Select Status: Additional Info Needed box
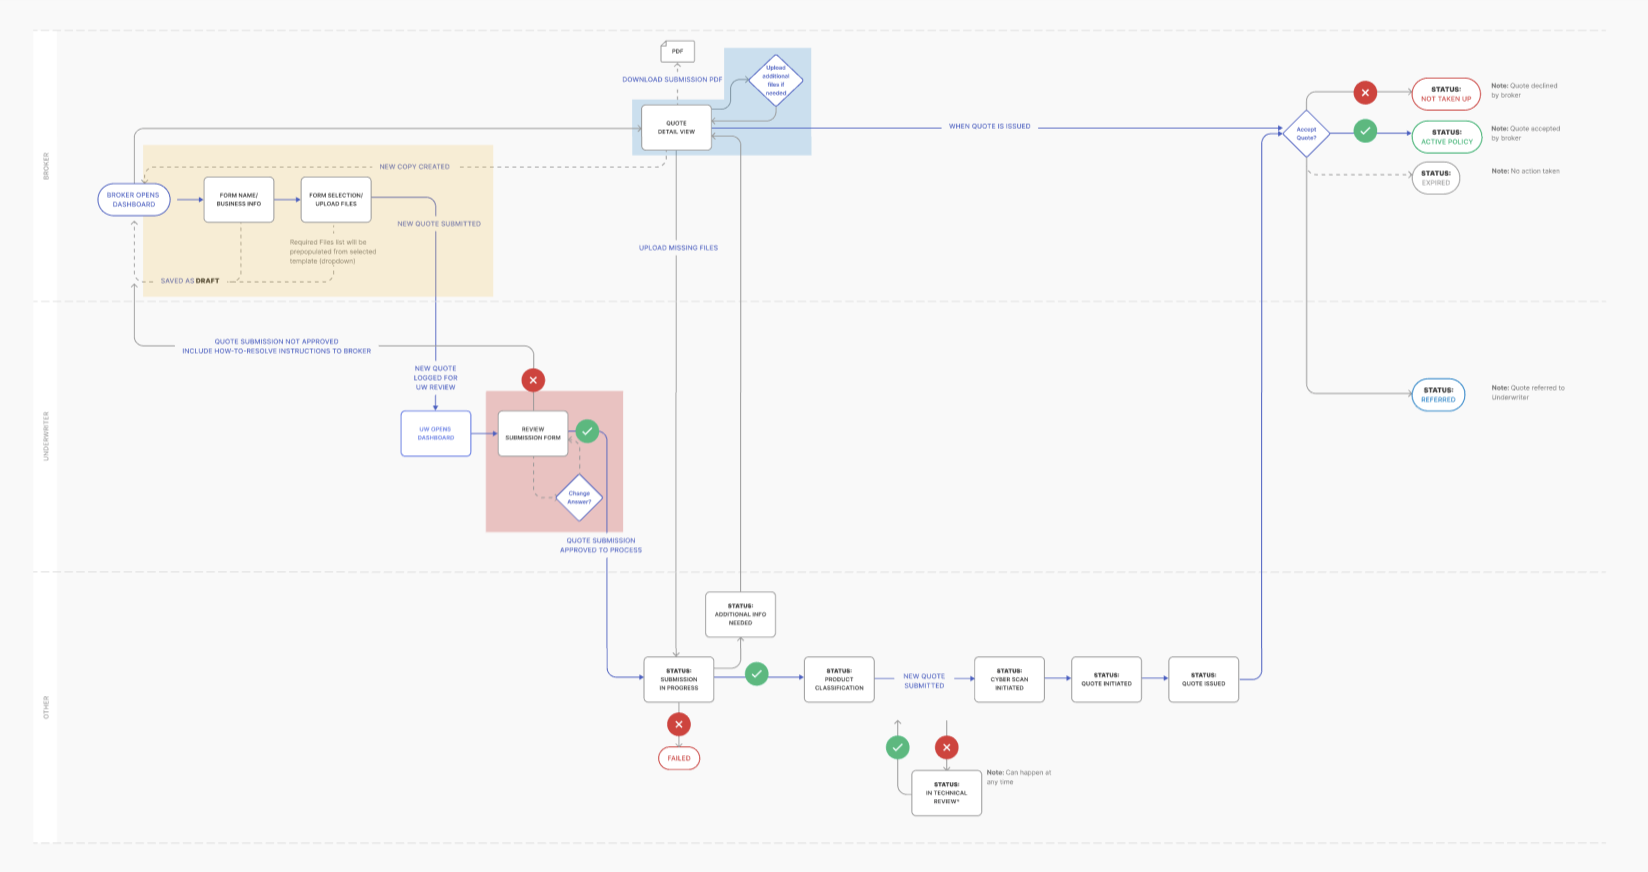The height and width of the screenshot is (872, 1648). coord(740,614)
